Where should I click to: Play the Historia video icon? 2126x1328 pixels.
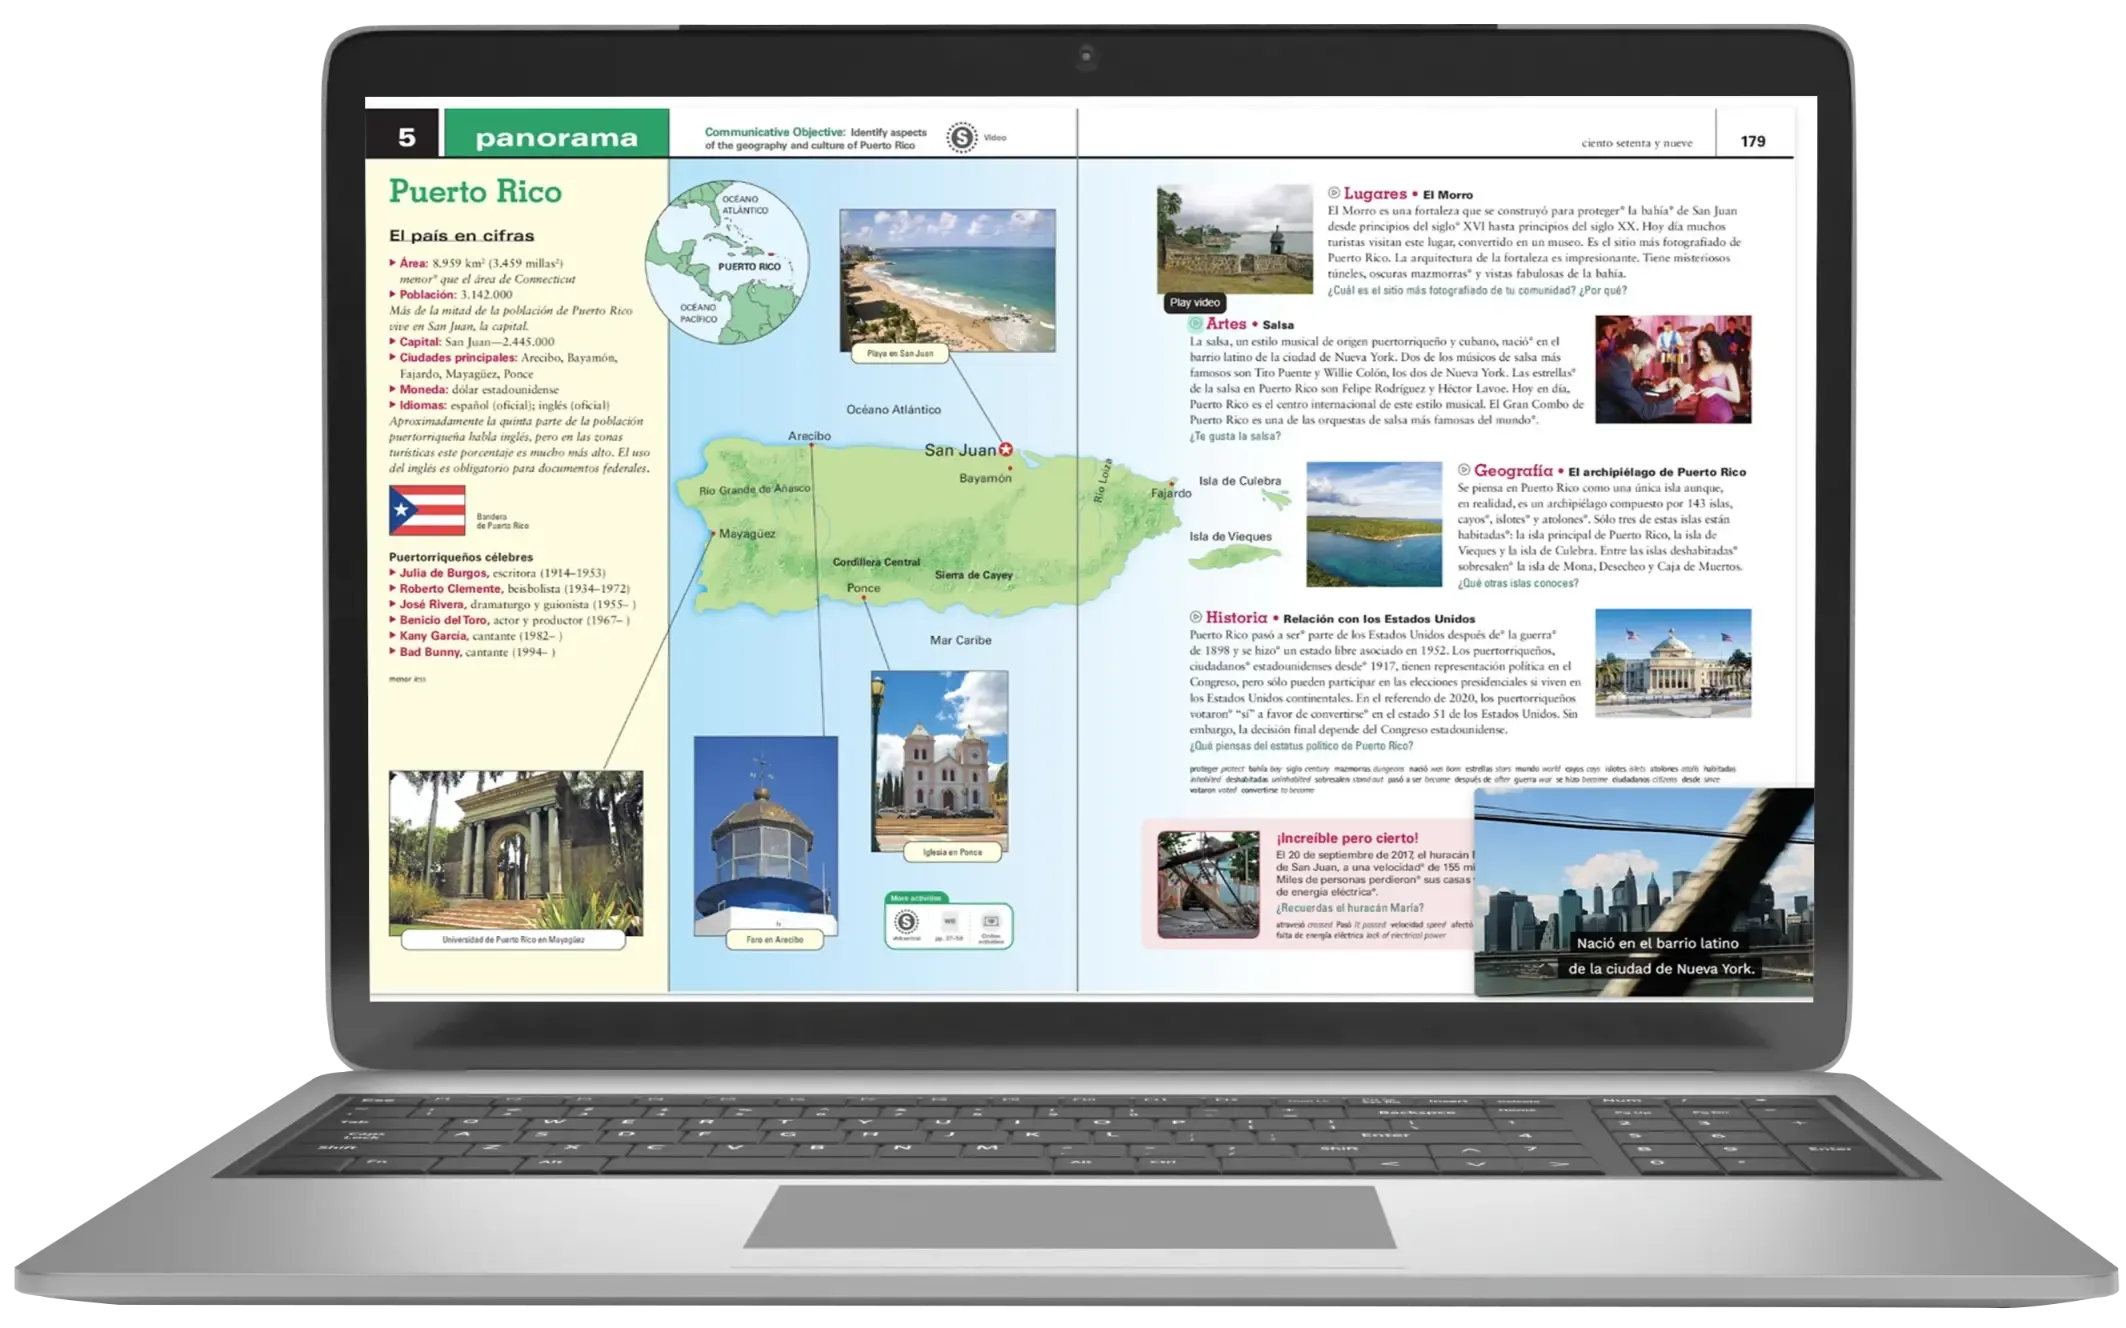point(1195,617)
